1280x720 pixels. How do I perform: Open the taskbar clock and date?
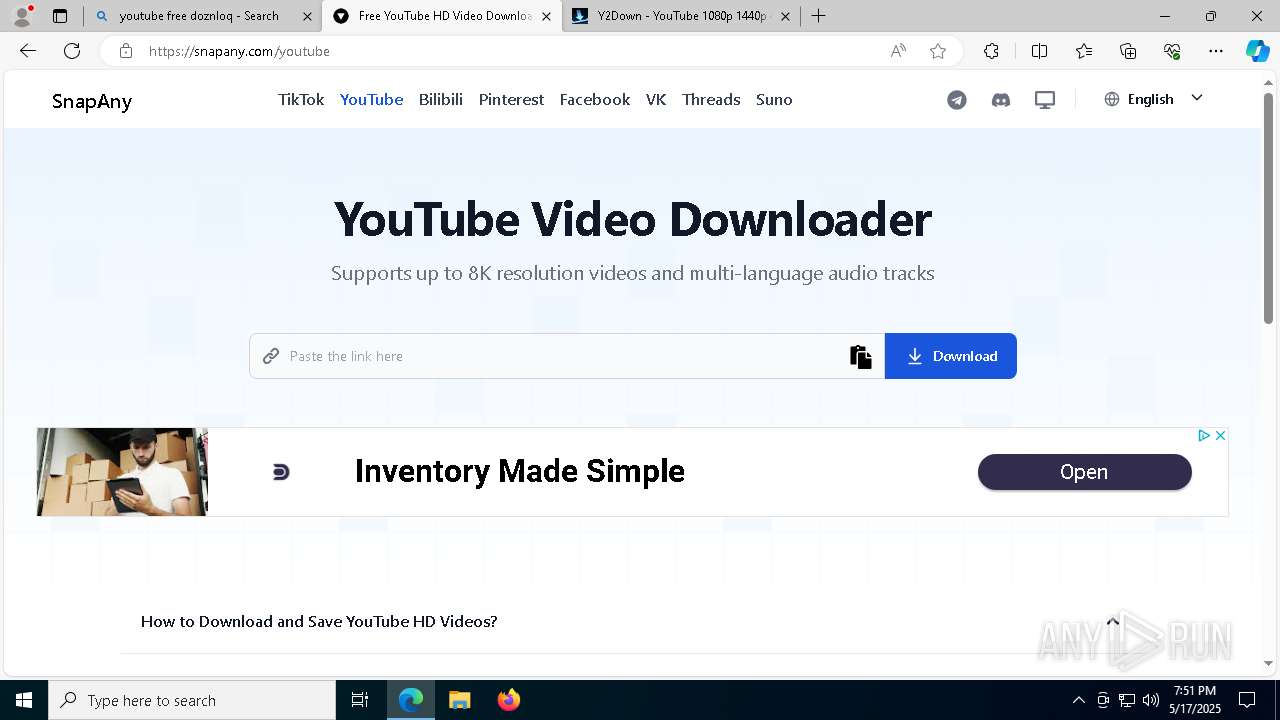click(x=1195, y=700)
